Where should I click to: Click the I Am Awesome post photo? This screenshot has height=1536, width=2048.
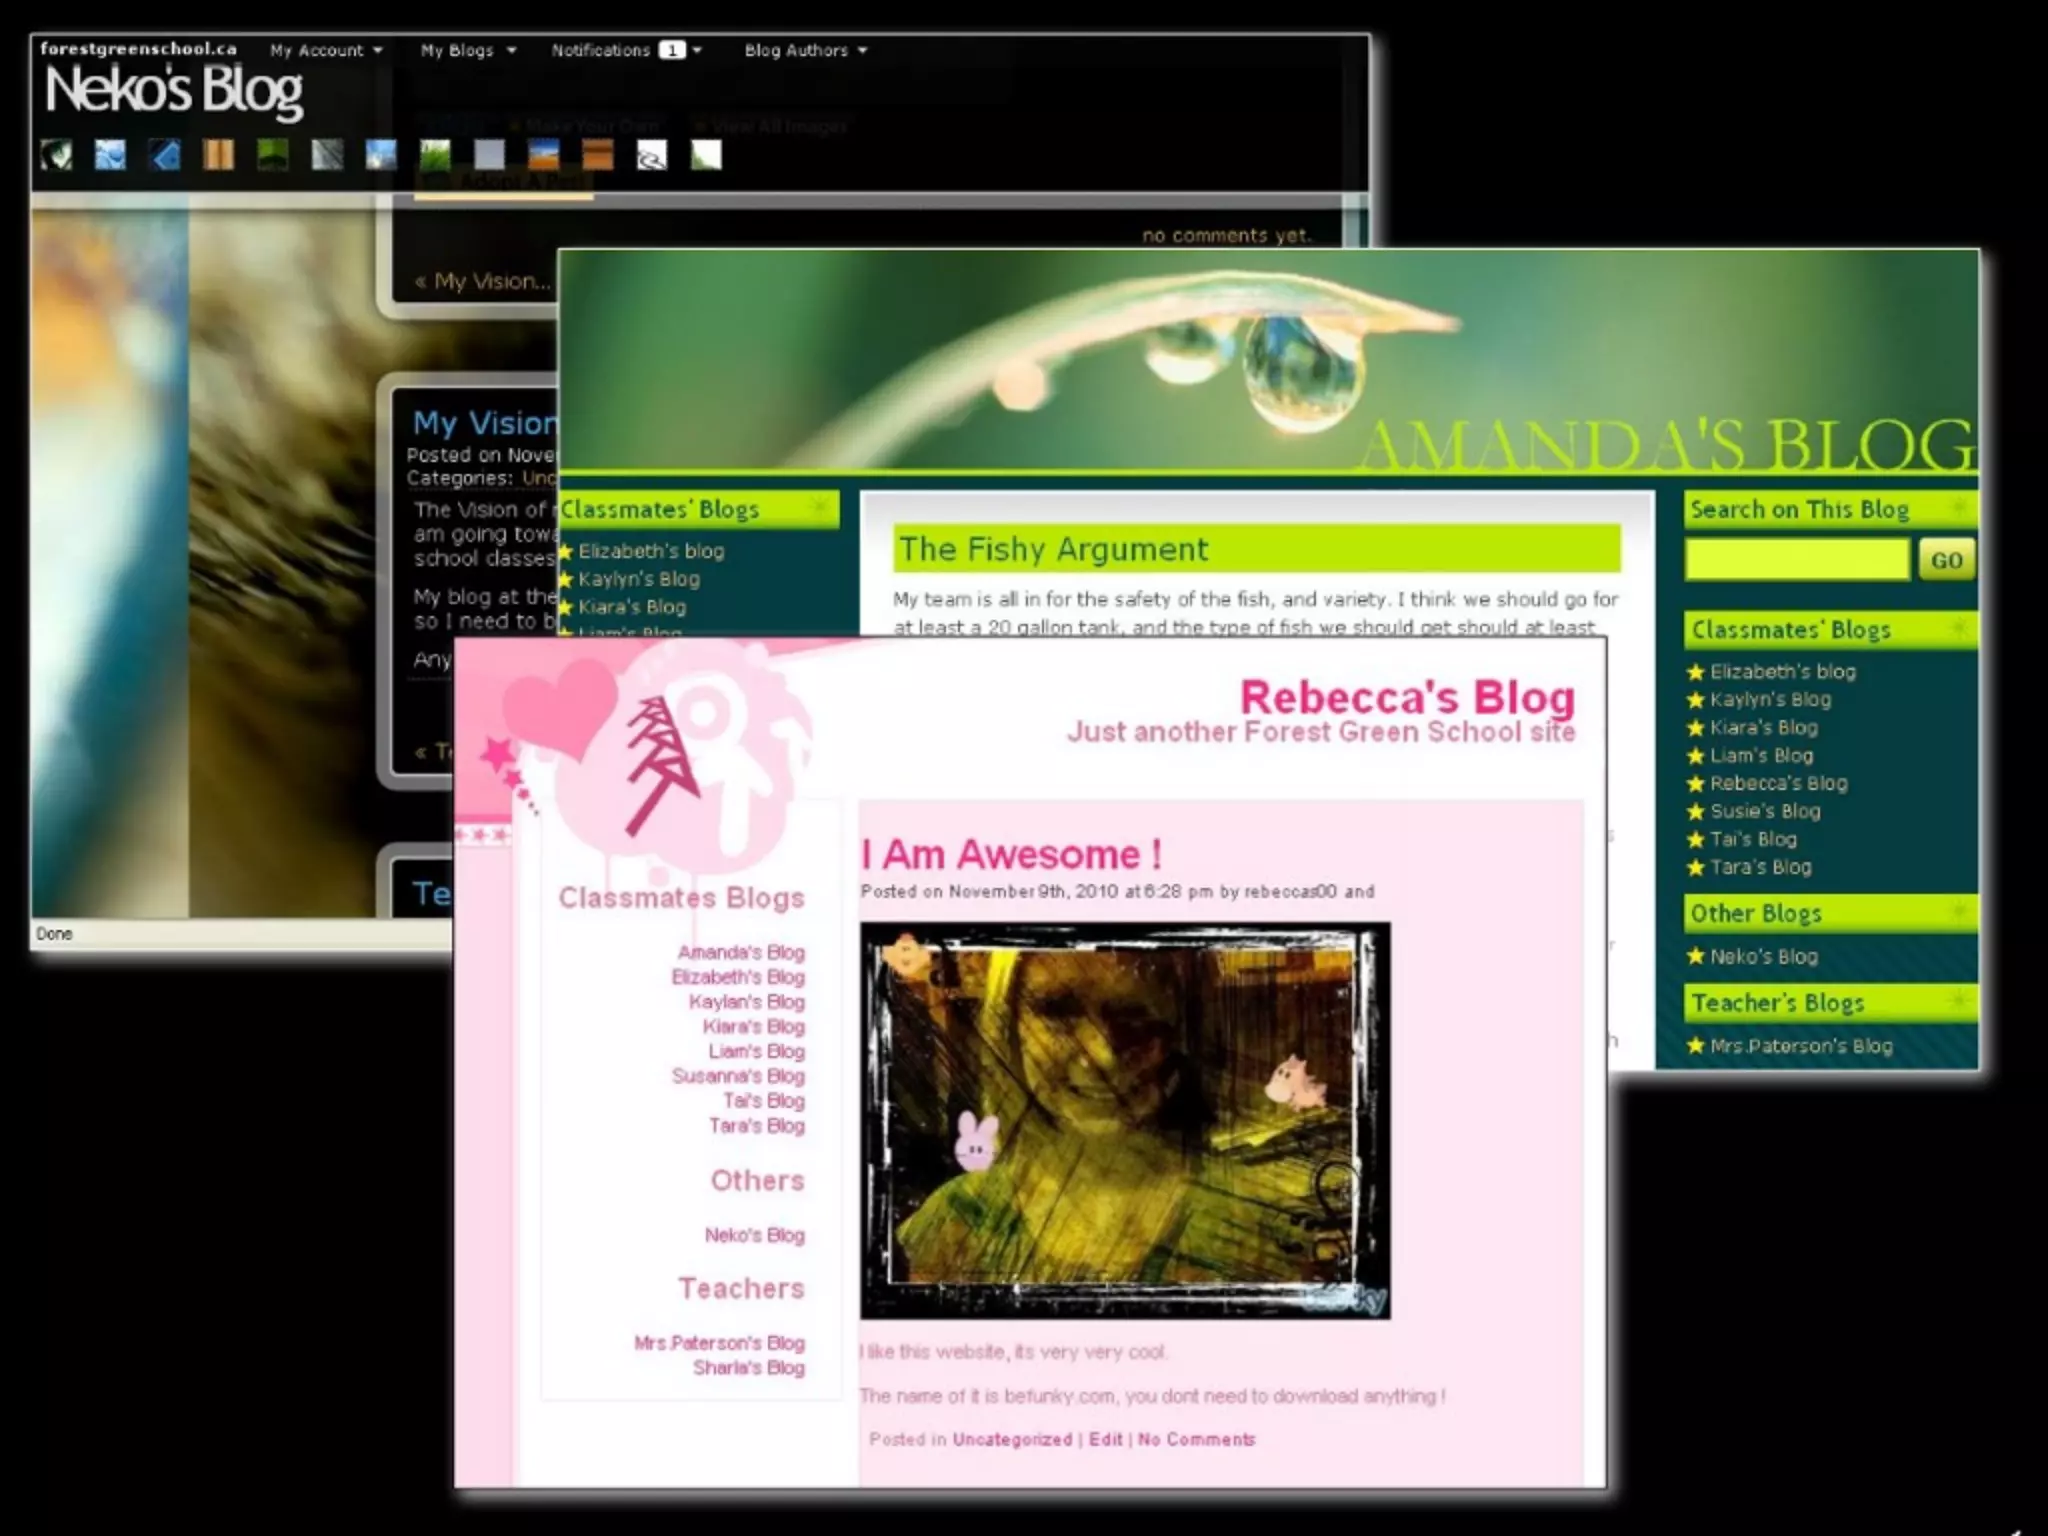[1124, 1120]
